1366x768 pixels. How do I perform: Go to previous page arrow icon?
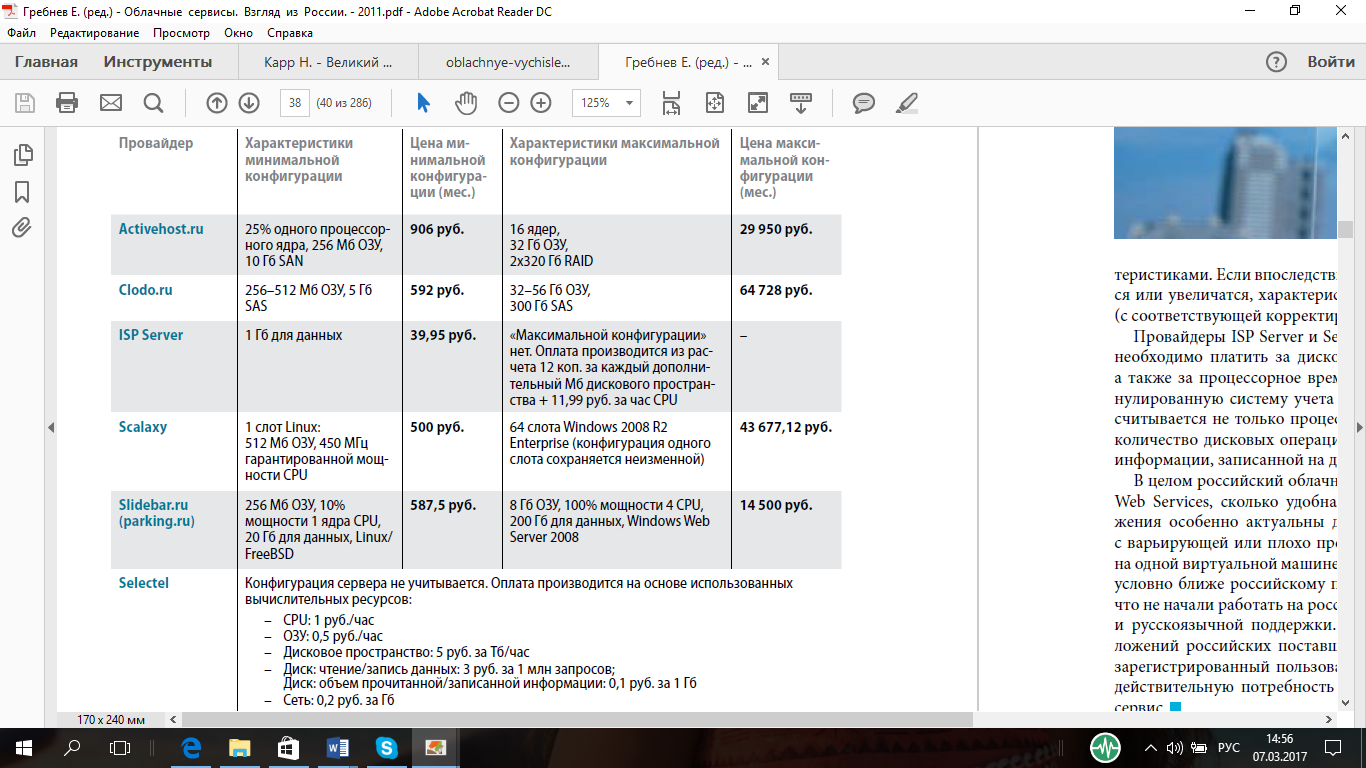click(216, 102)
